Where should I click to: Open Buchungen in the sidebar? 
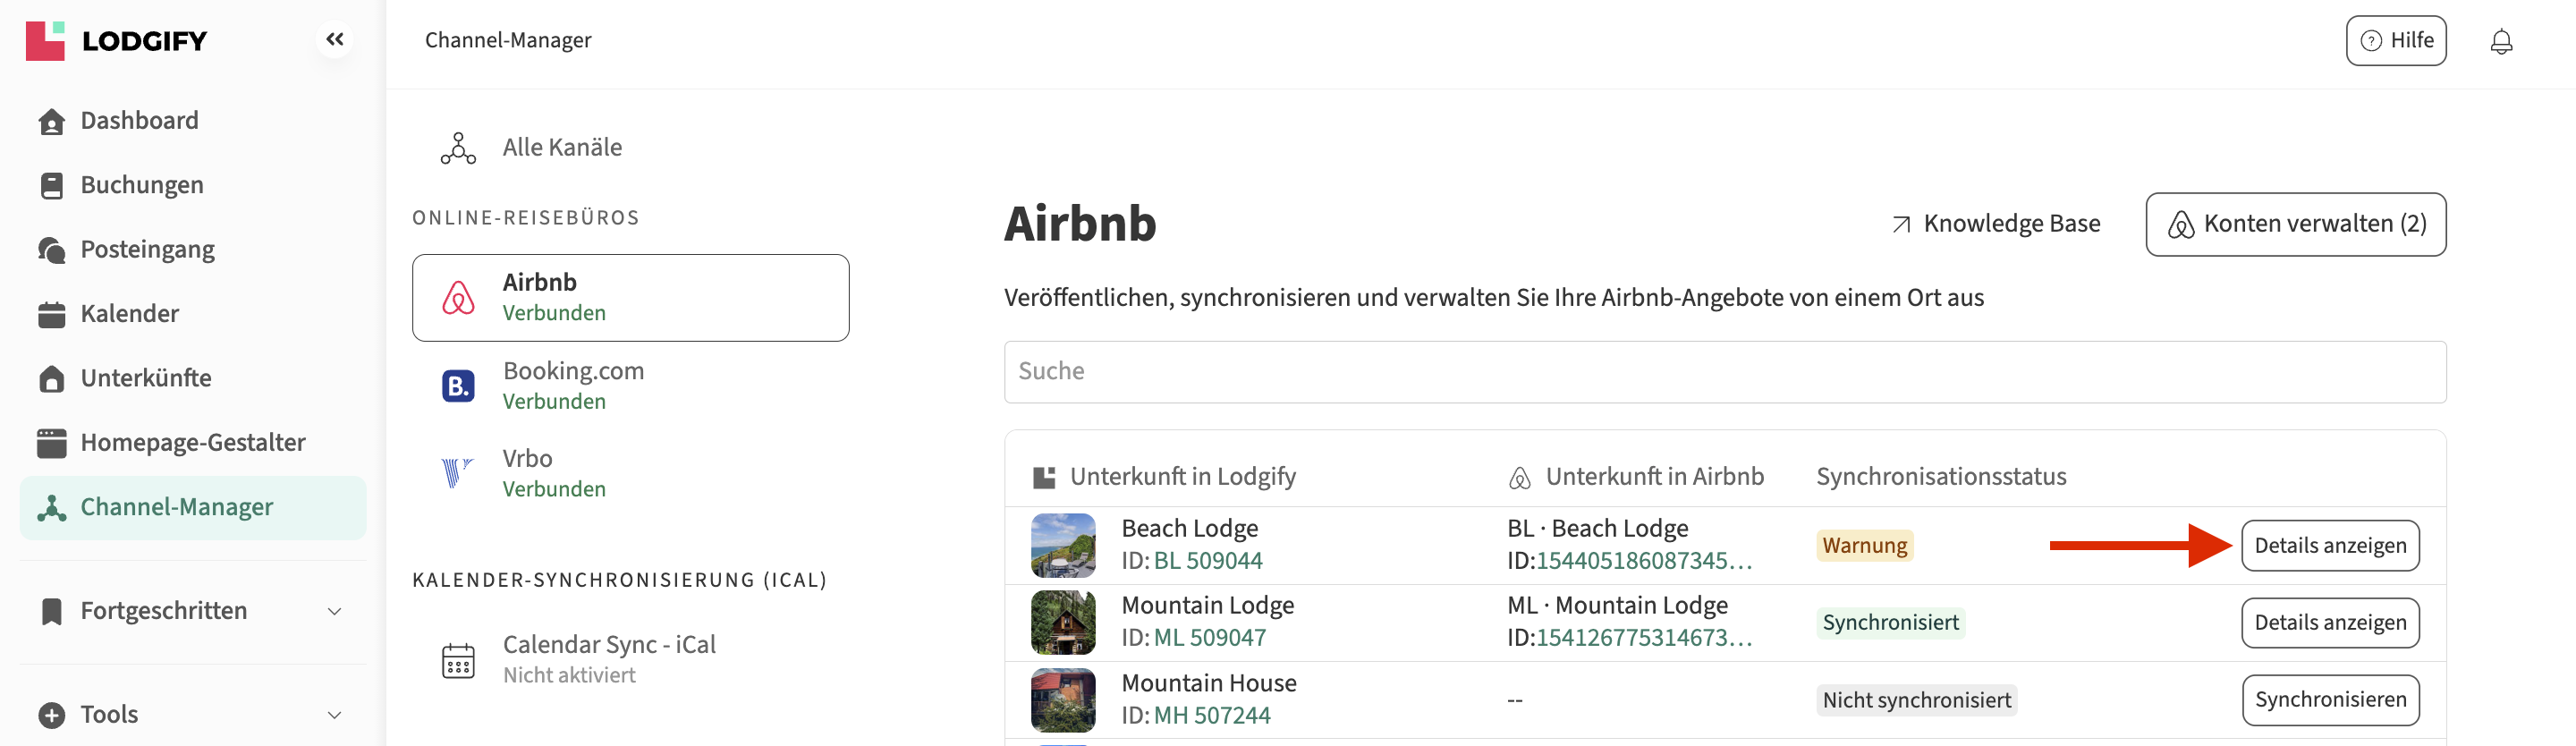pyautogui.click(x=141, y=185)
